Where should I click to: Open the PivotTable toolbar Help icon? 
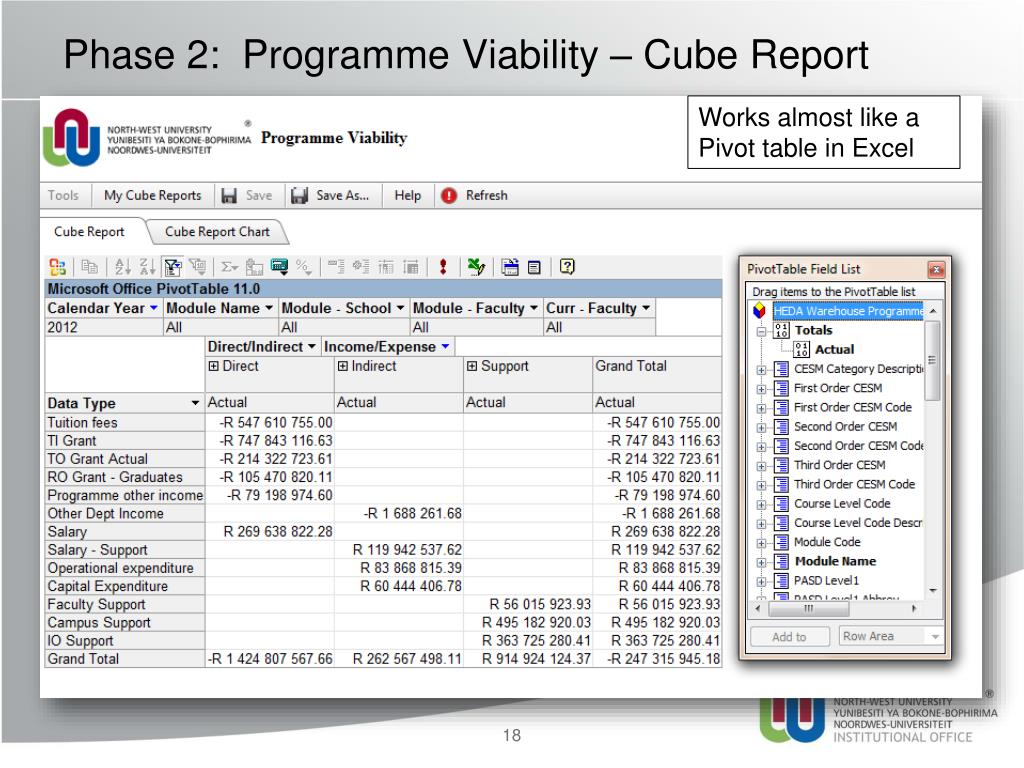pyautogui.click(x=567, y=267)
